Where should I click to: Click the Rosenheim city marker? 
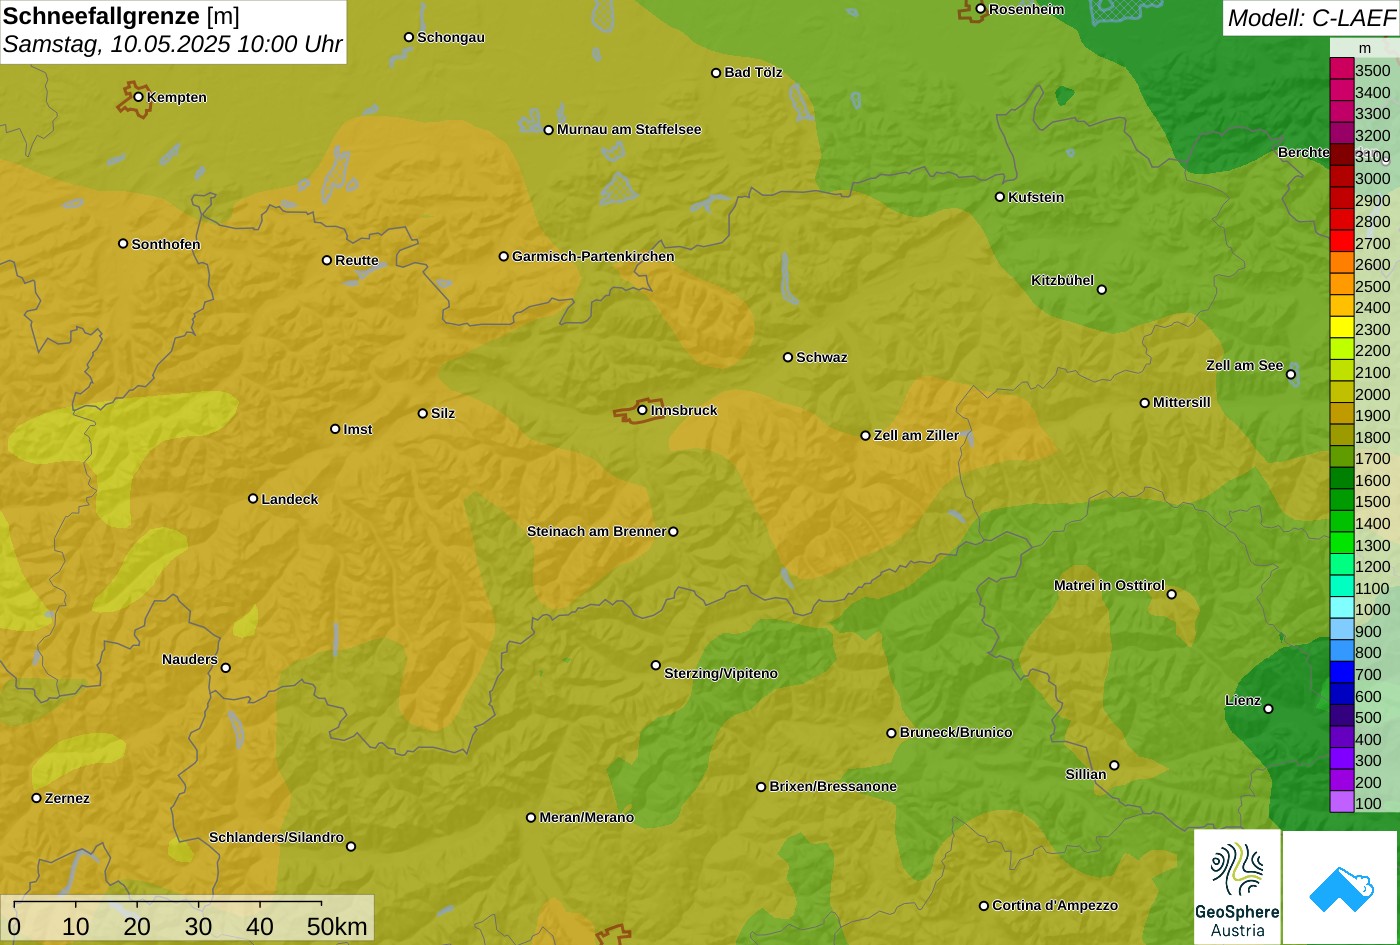point(980,9)
